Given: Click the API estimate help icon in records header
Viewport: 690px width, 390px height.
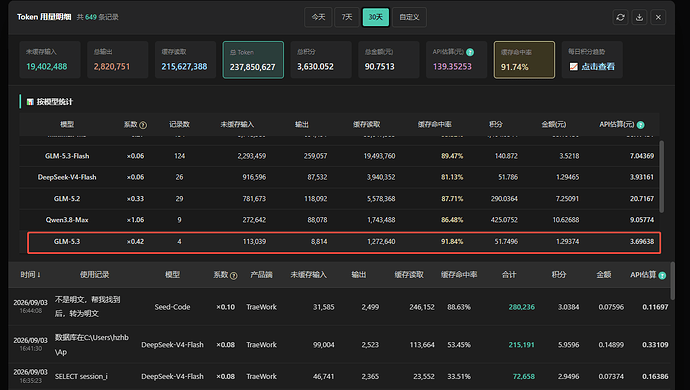Looking at the screenshot, I should point(662,276).
